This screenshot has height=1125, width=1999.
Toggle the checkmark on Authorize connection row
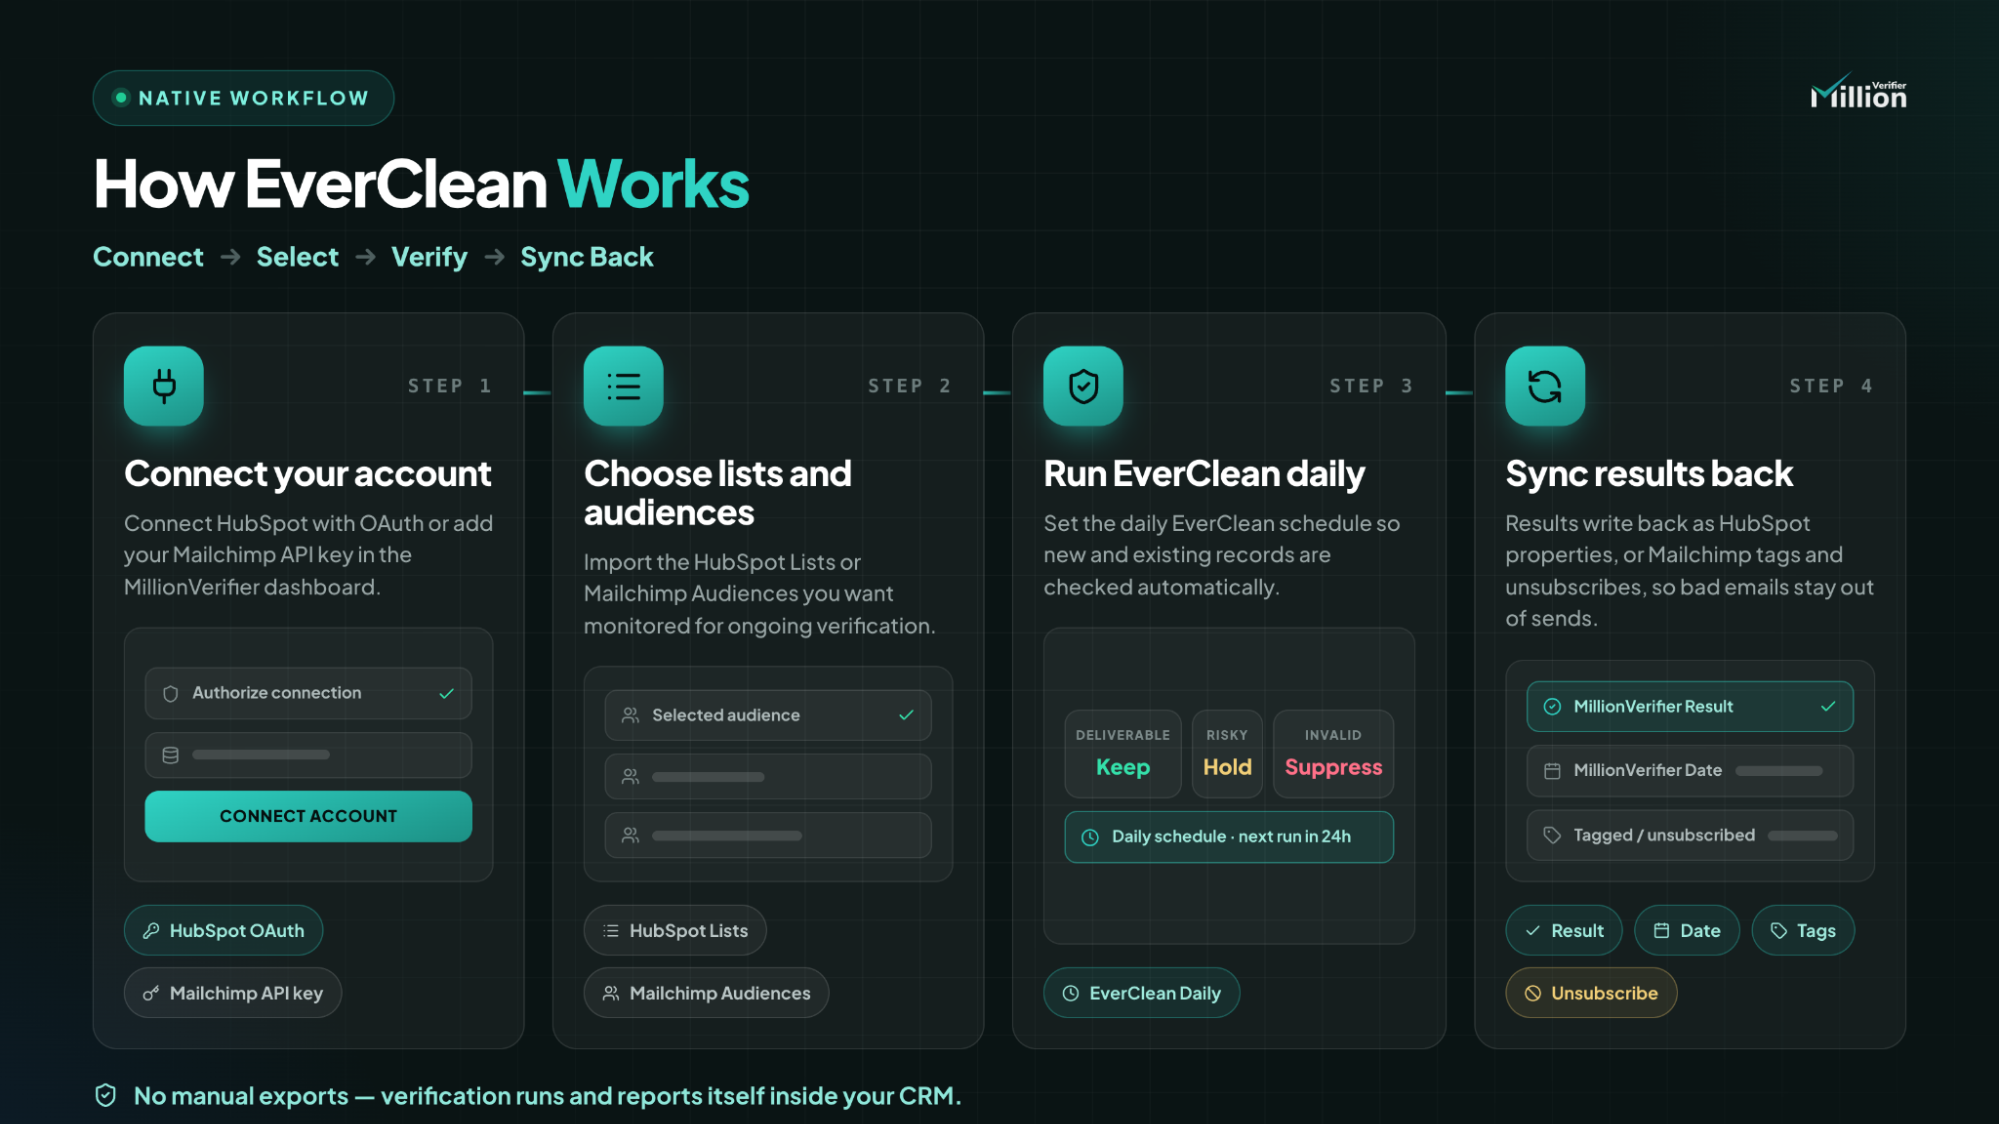[447, 693]
